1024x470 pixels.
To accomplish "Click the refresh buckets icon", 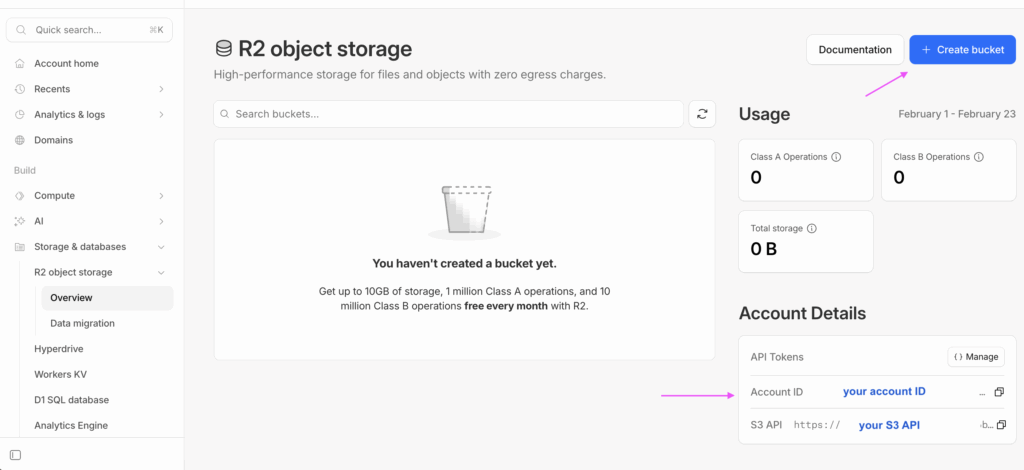I will pos(702,114).
